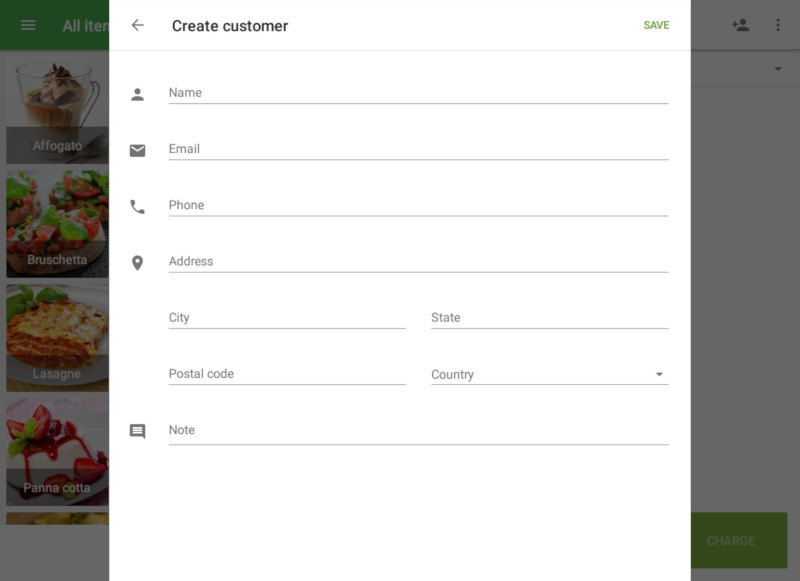Image resolution: width=800 pixels, height=581 pixels.
Task: Click the phone icon beside Phone field
Action: pyautogui.click(x=138, y=205)
